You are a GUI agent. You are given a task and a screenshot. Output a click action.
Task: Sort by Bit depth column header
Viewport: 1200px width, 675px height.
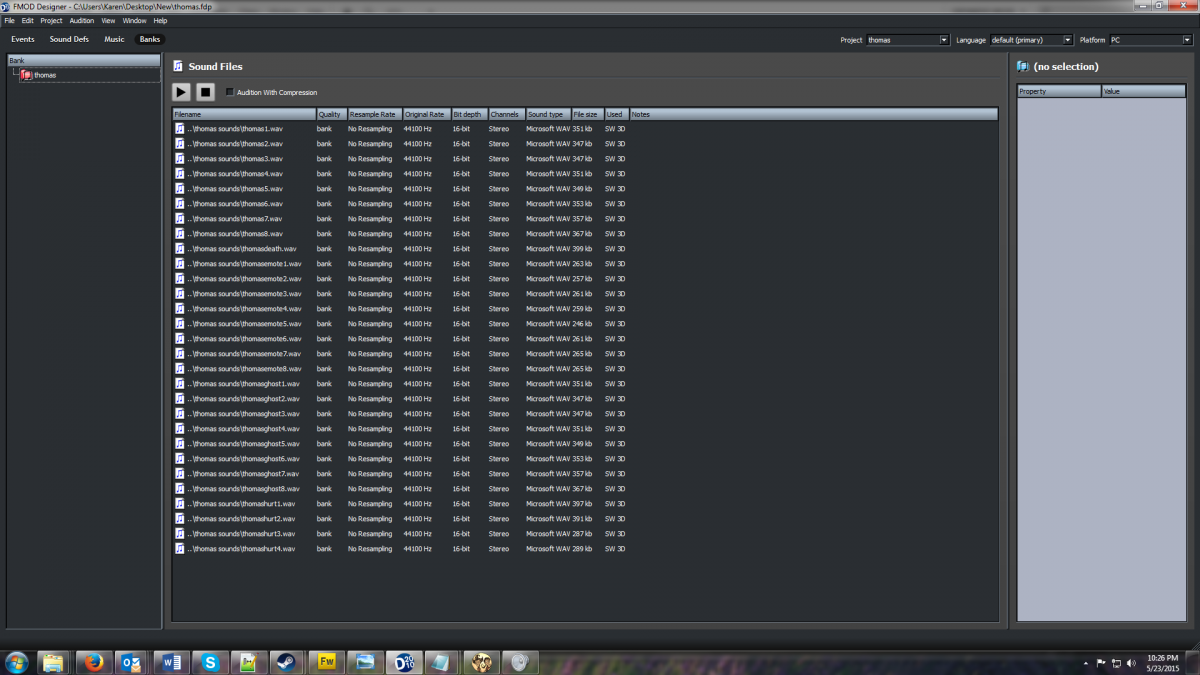[469, 114]
